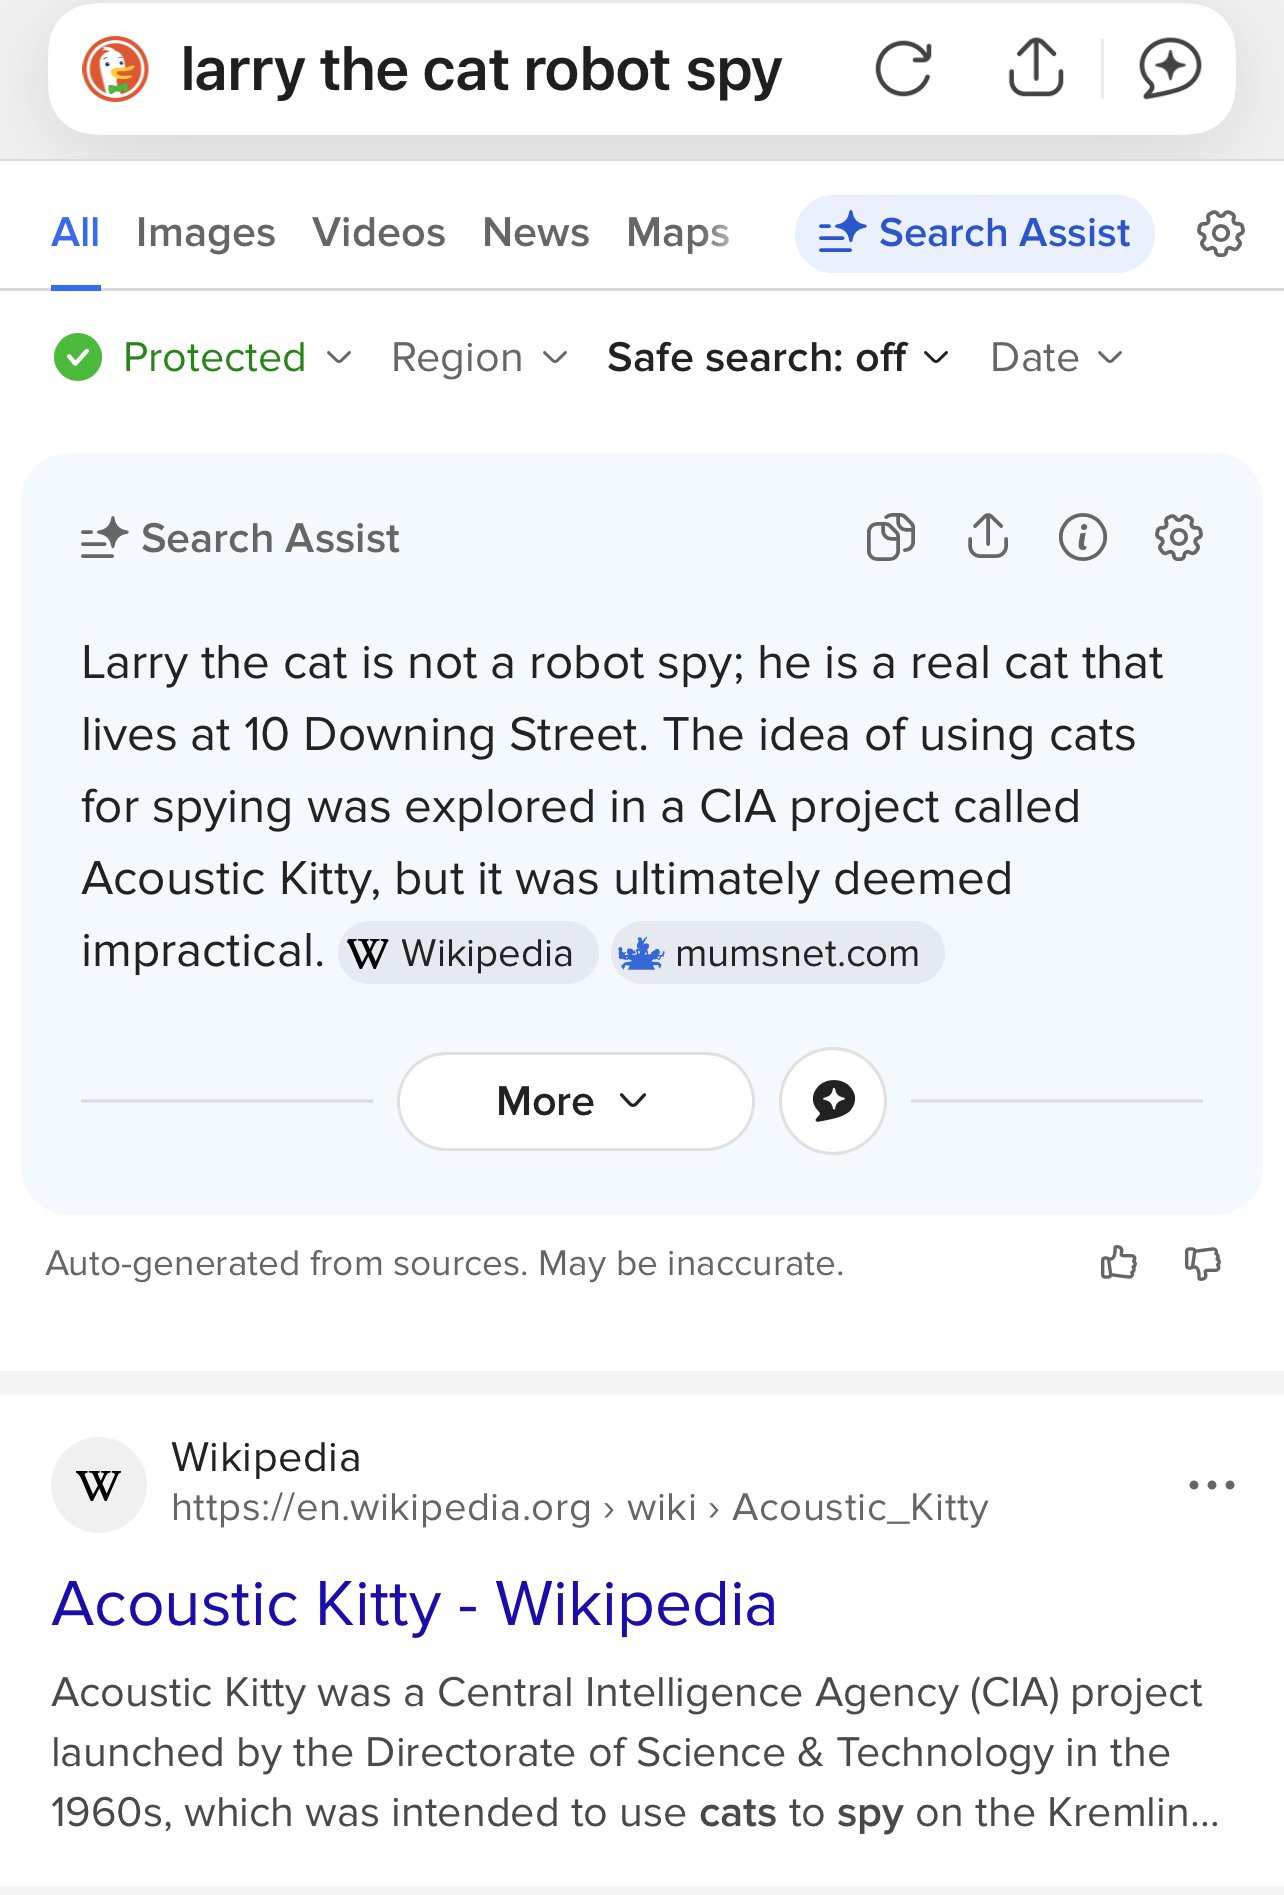Viewport: 1284px width, 1895px height.
Task: Open Search Assist card settings gear
Action: pos(1178,537)
